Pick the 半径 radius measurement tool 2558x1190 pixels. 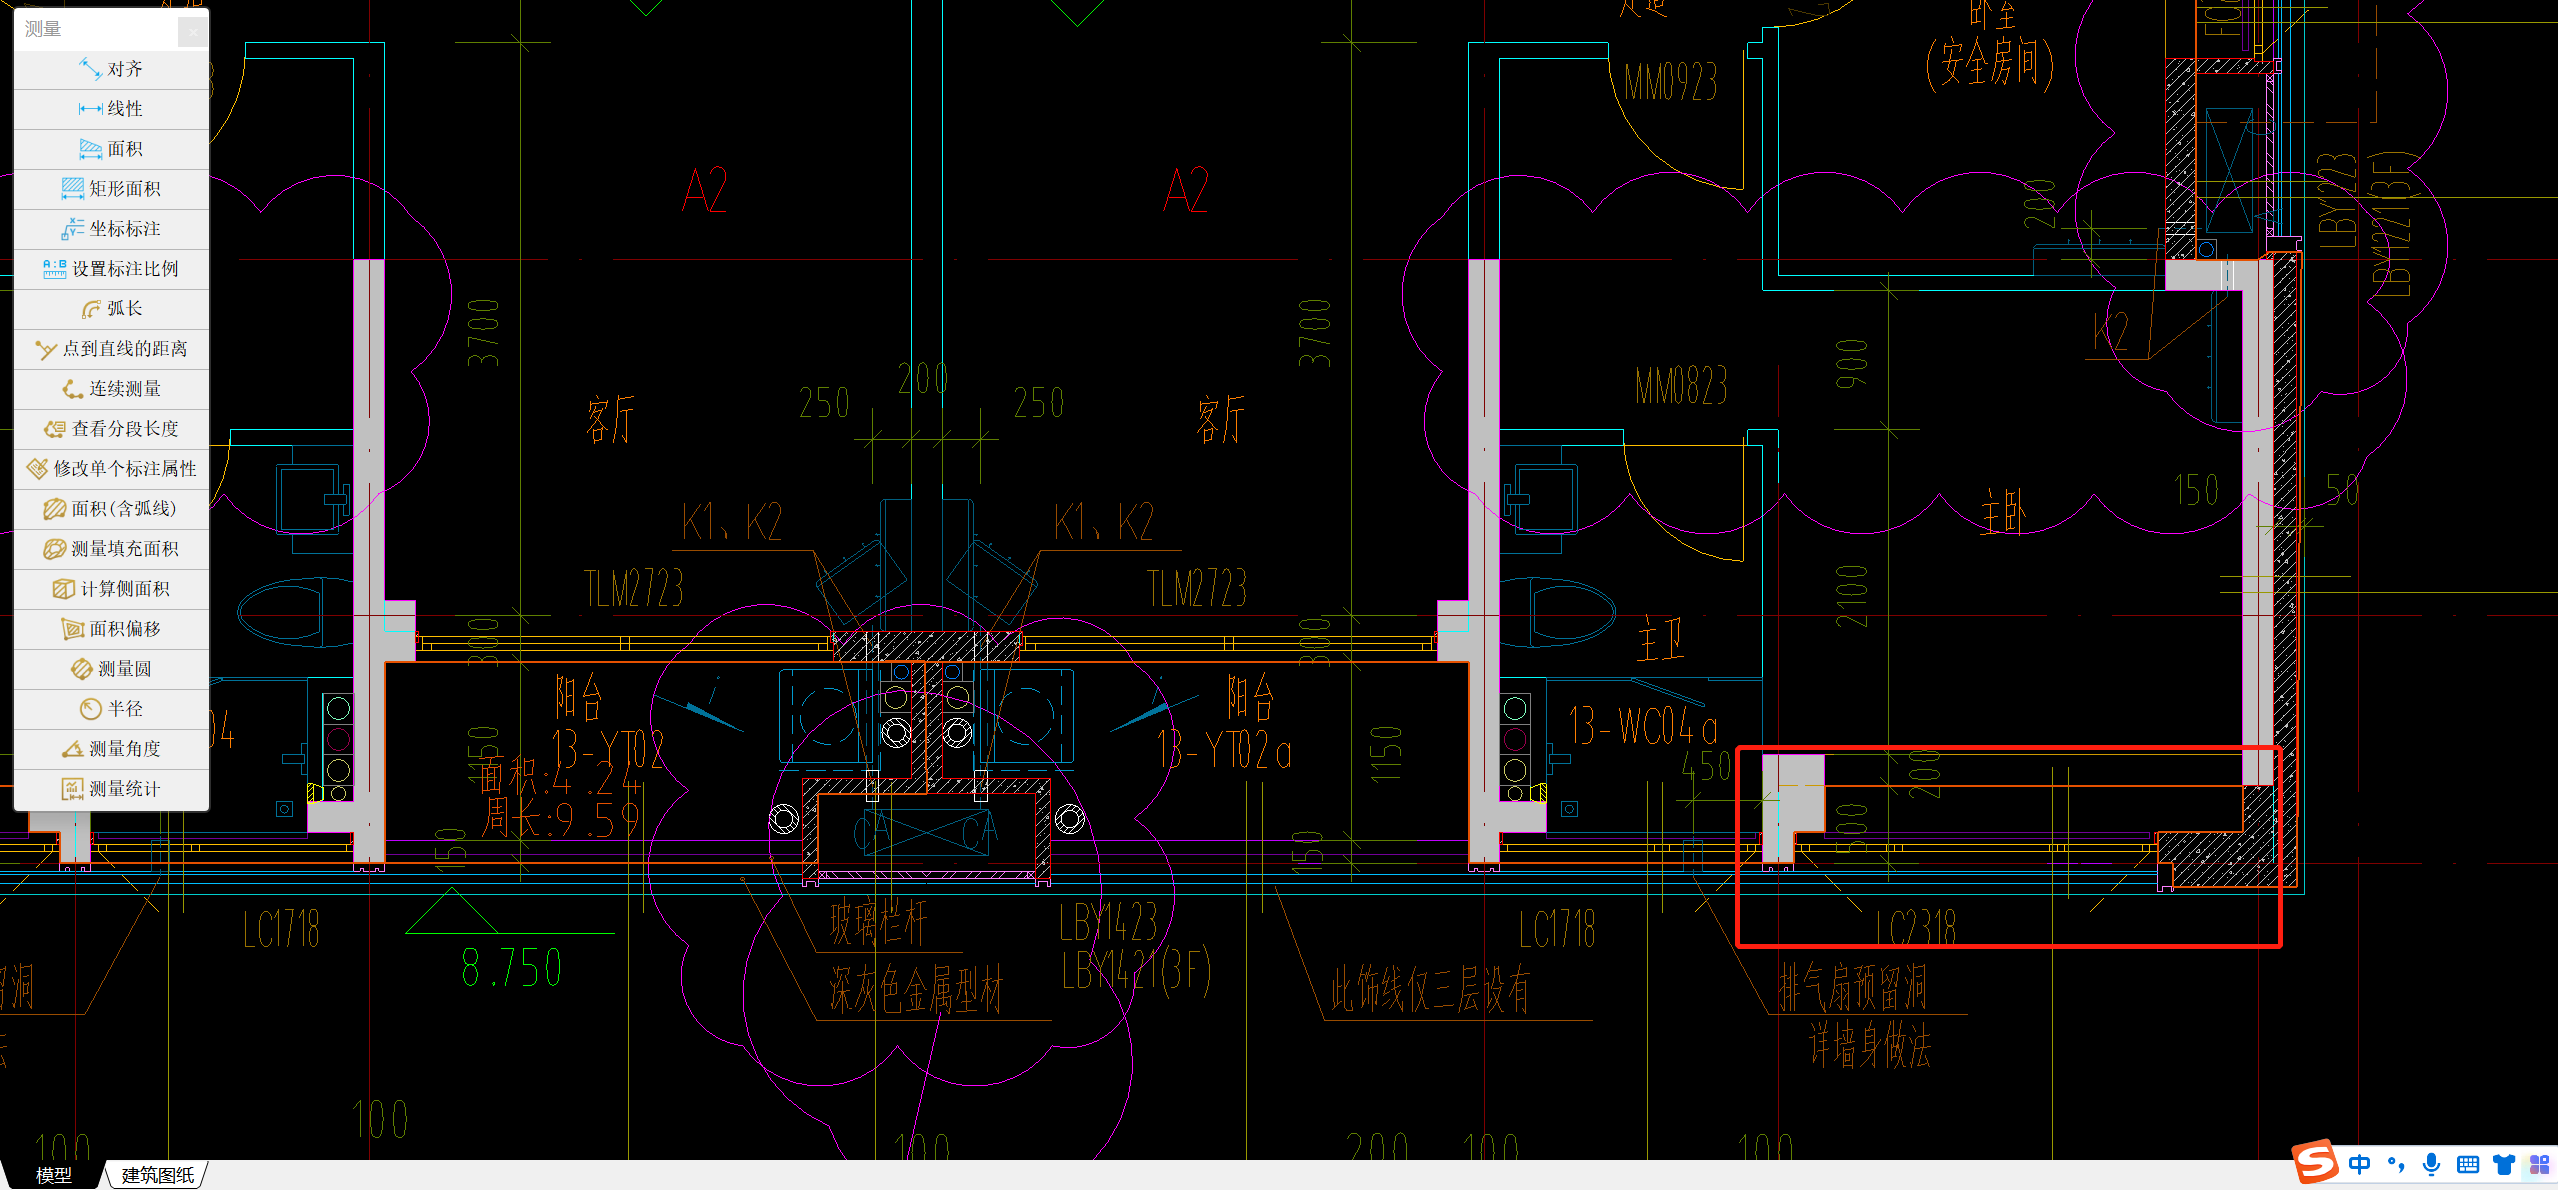111,709
